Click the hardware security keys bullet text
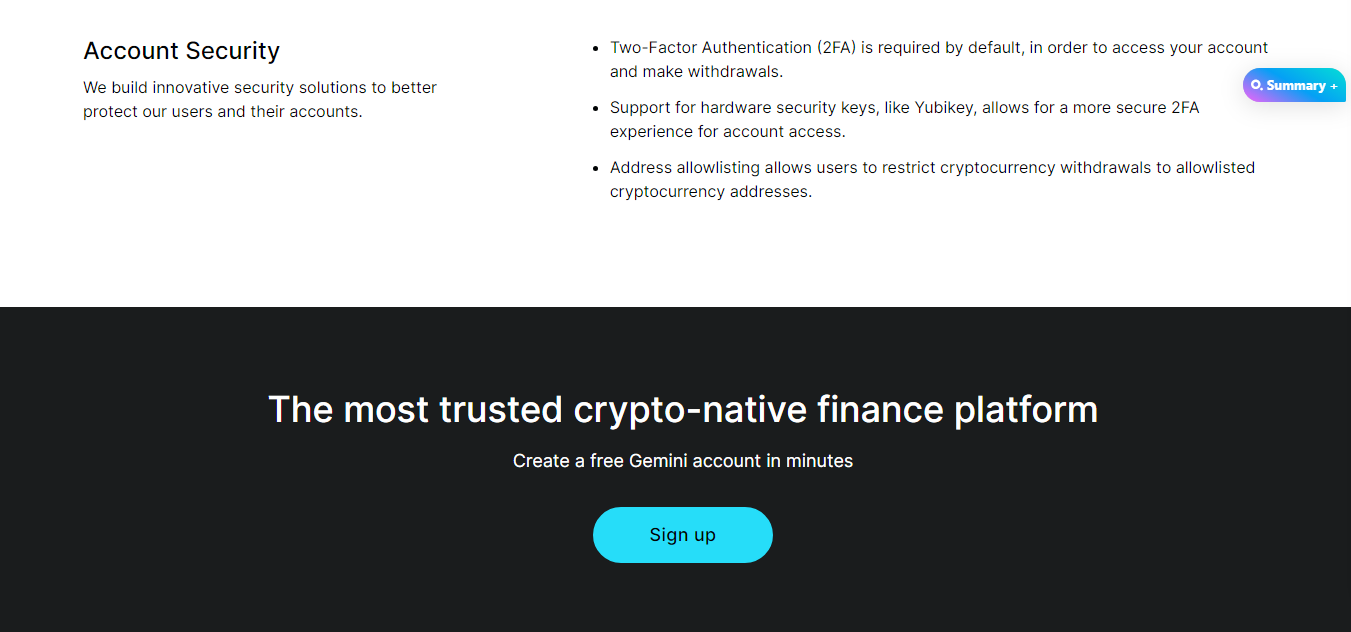Image resolution: width=1351 pixels, height=632 pixels. click(x=905, y=120)
